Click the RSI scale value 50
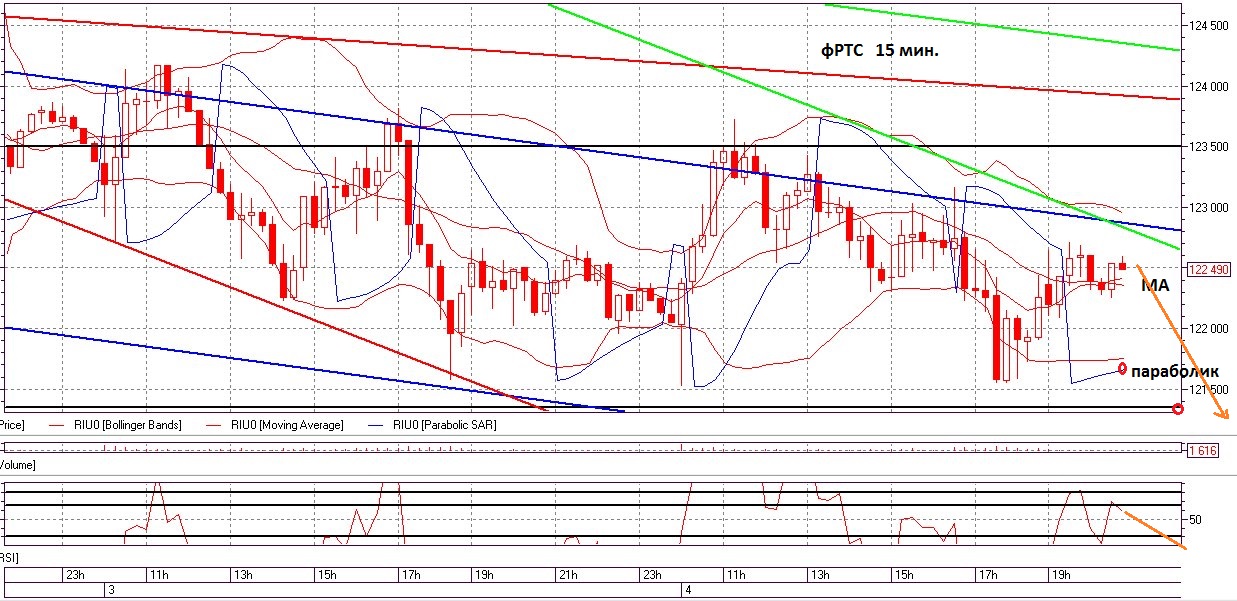This screenshot has height=601, width=1237. click(x=1196, y=520)
